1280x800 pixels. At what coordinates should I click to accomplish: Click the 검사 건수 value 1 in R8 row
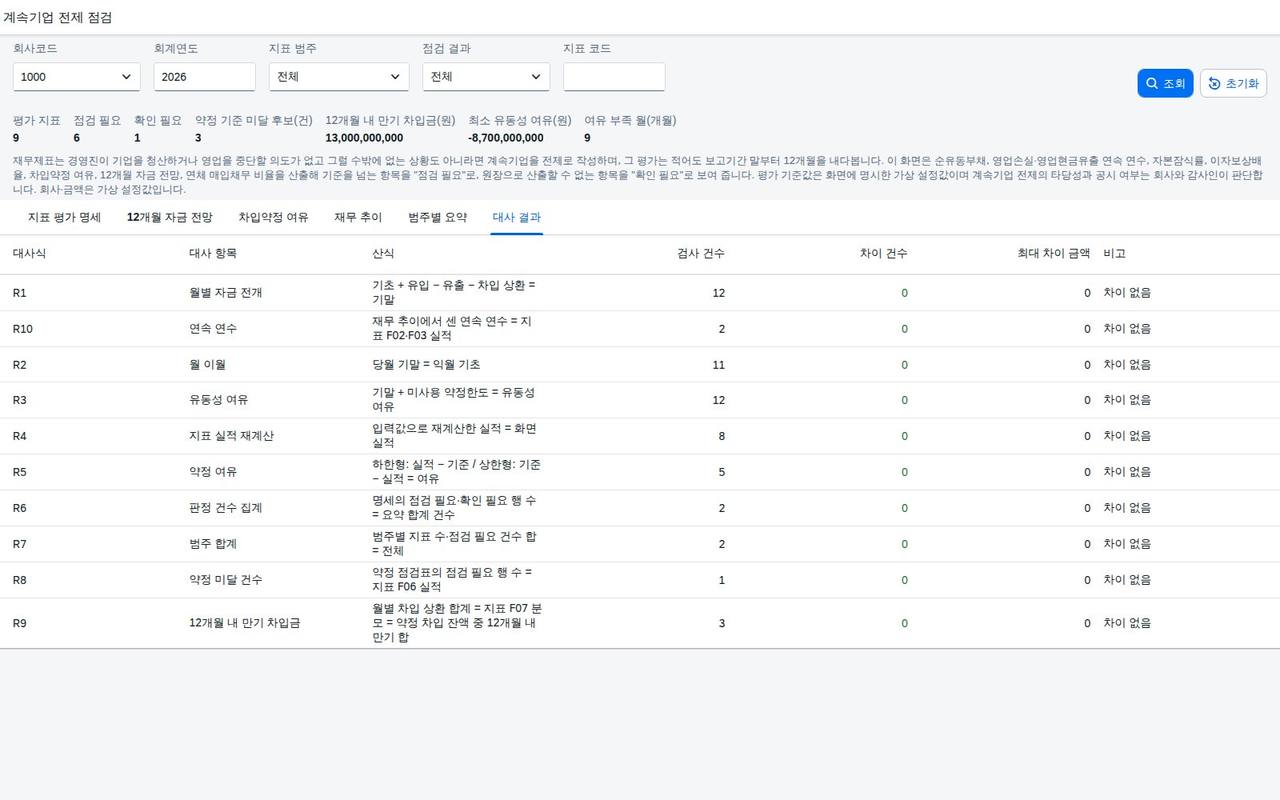[722, 580]
